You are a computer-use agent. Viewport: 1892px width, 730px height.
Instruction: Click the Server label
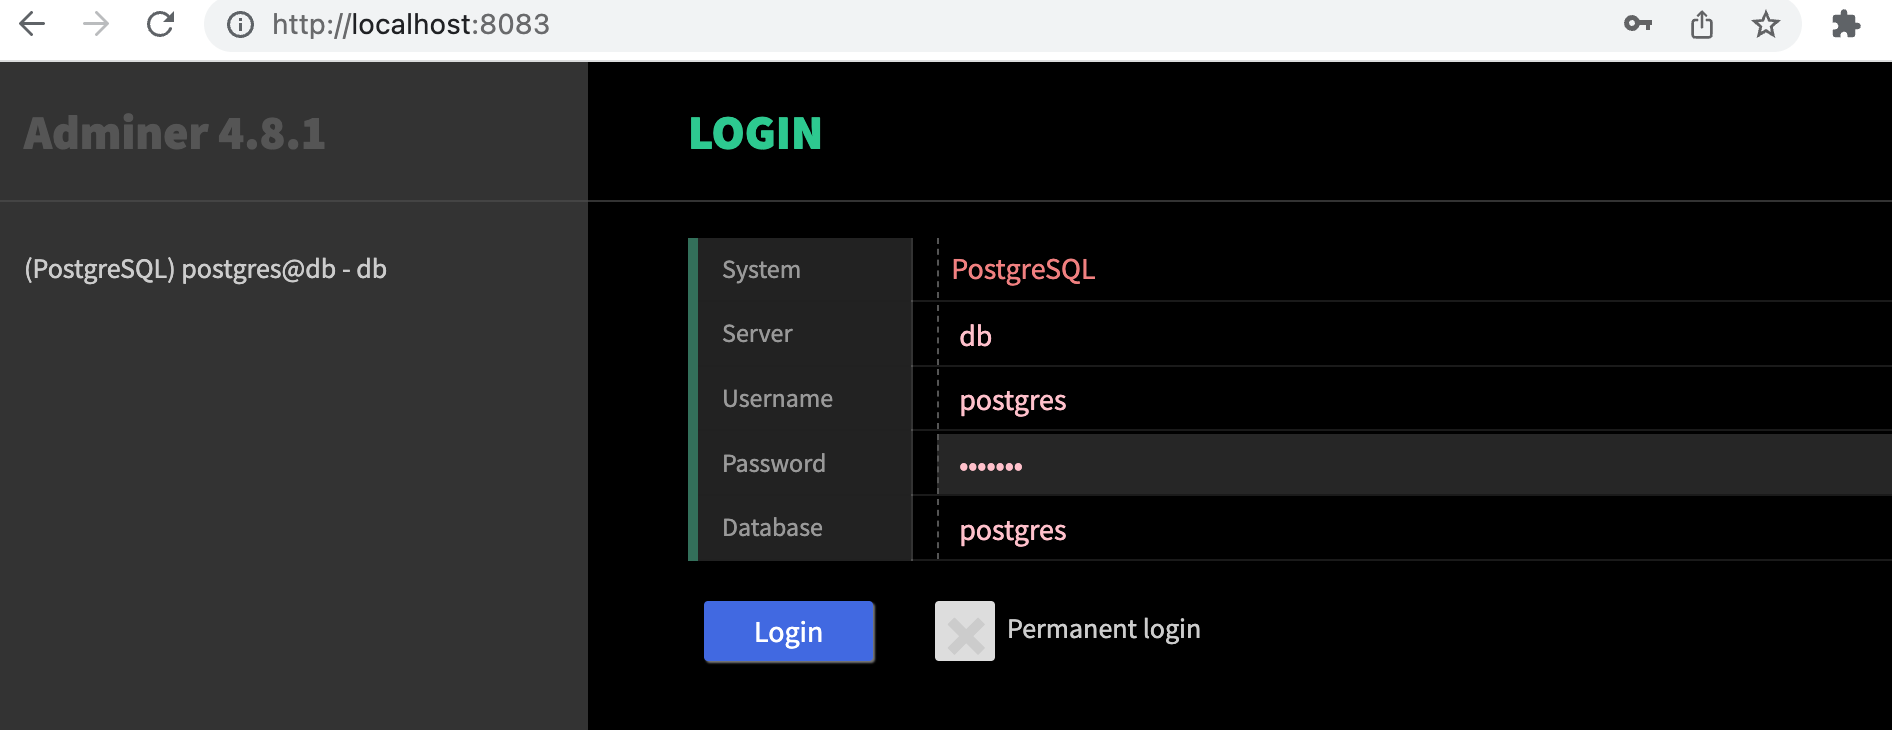(x=757, y=334)
